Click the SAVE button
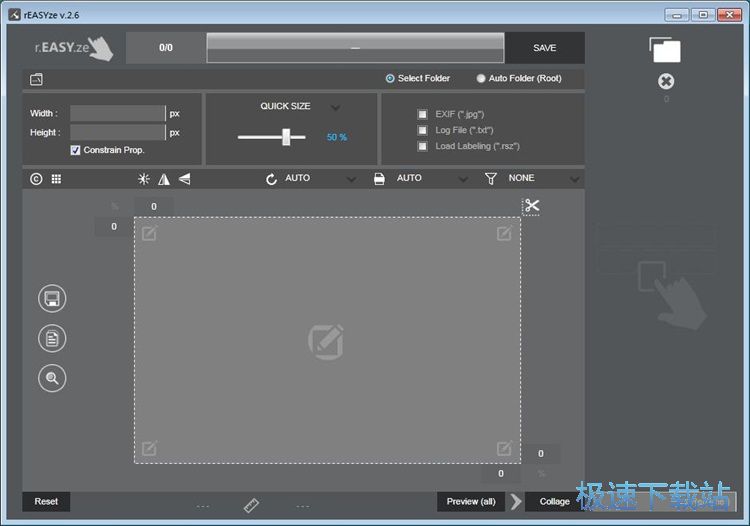 click(x=545, y=48)
